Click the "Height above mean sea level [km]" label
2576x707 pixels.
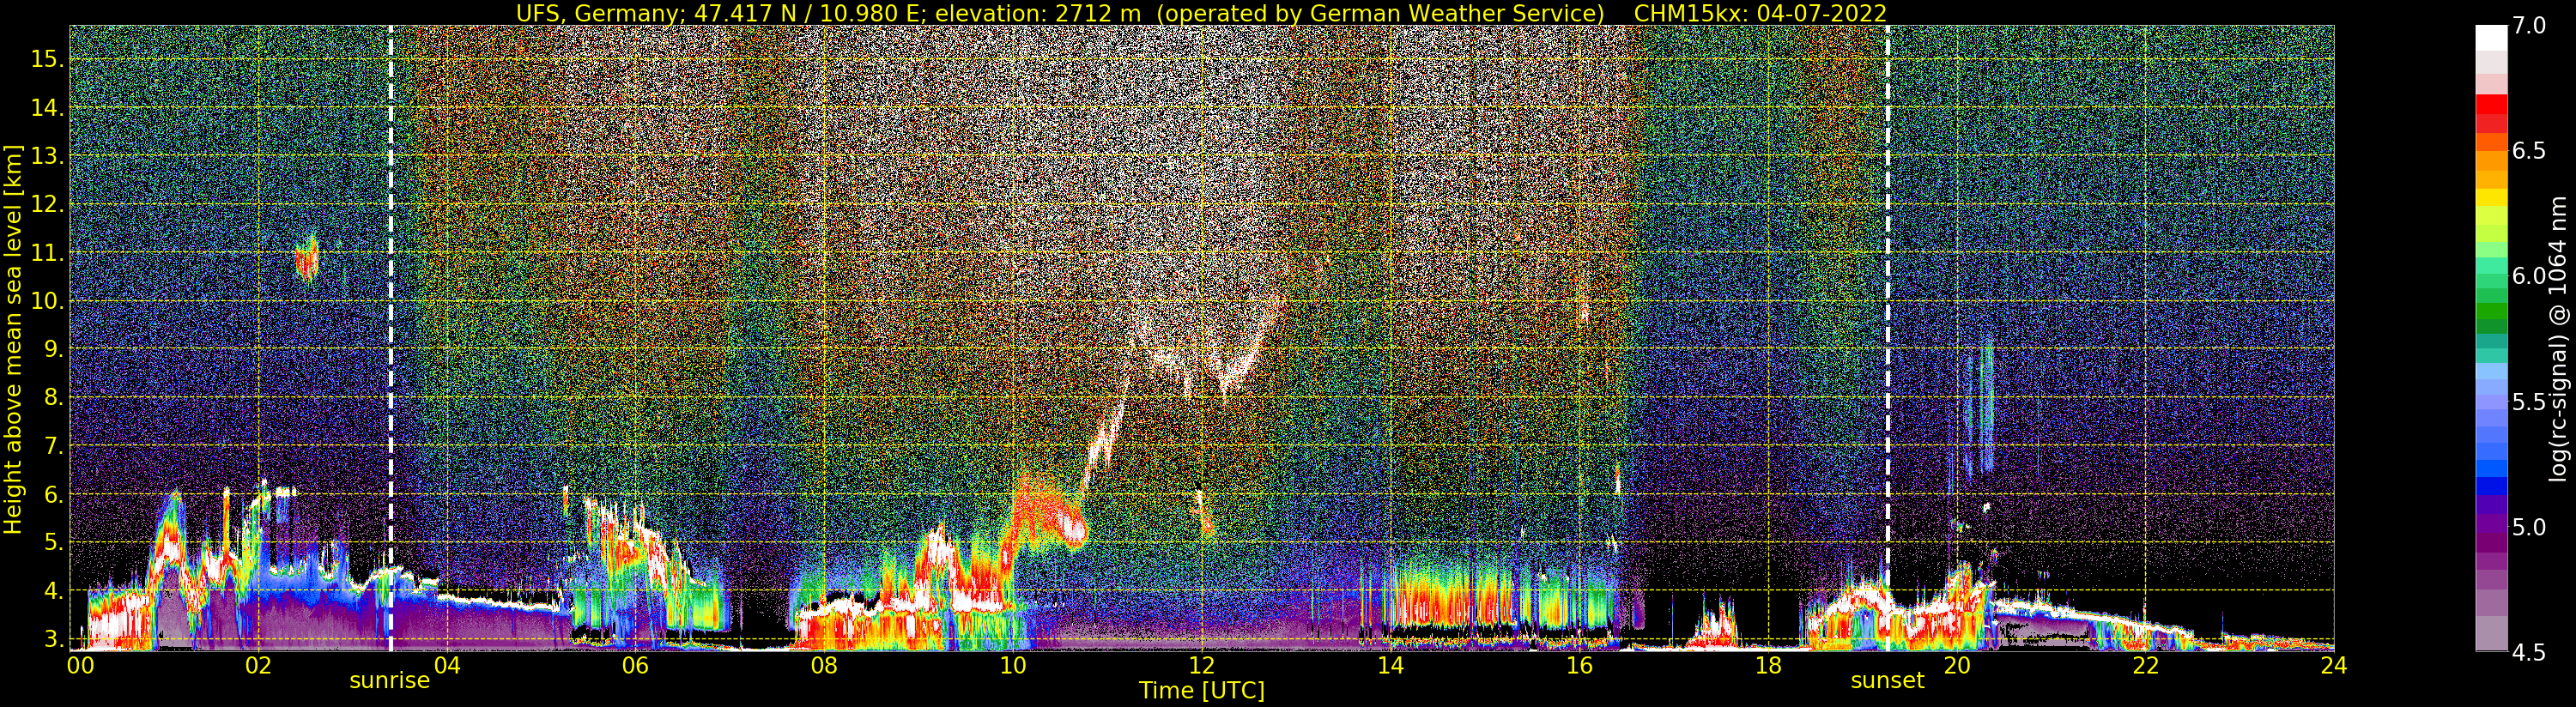click(13, 338)
